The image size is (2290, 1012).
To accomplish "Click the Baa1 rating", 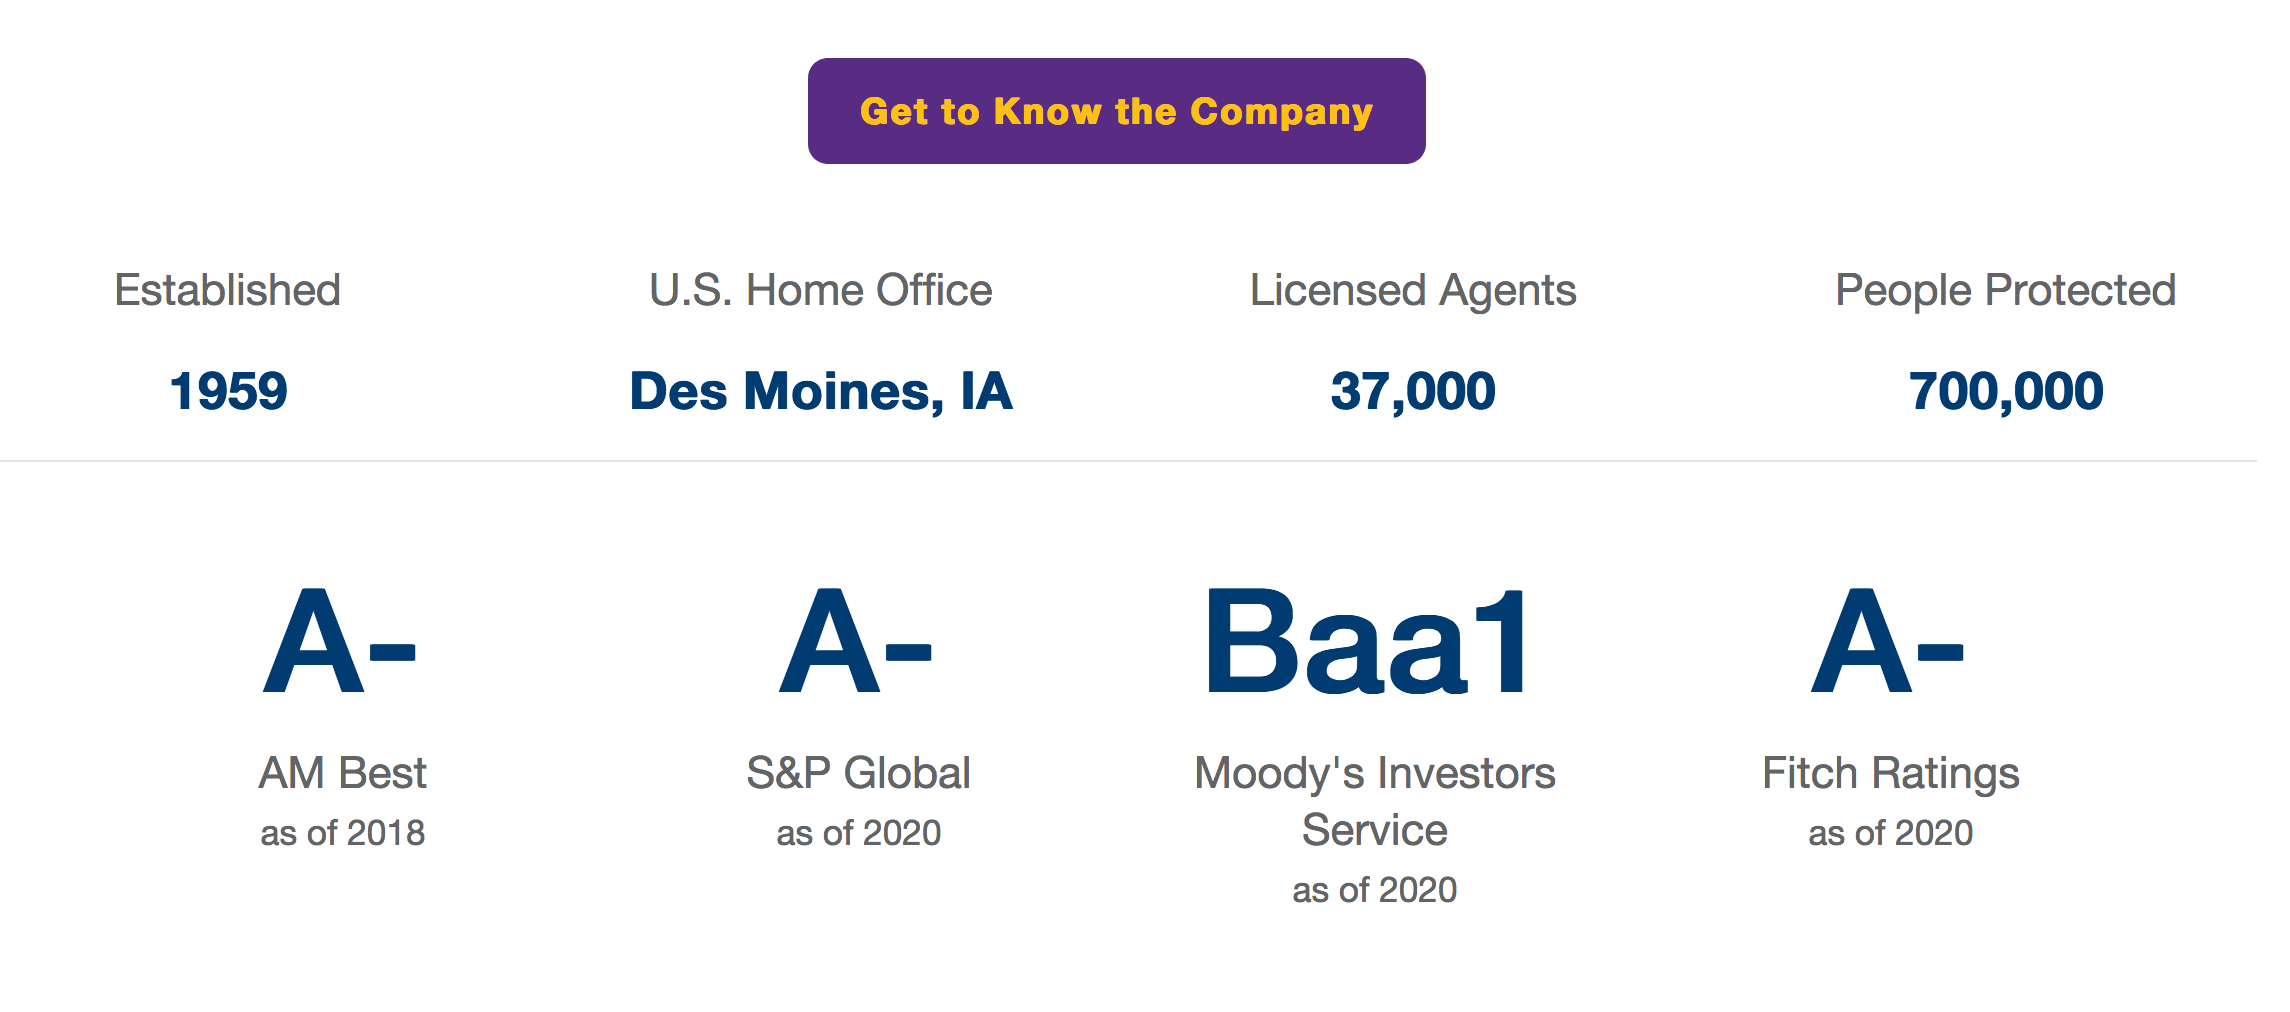I will (1366, 642).
